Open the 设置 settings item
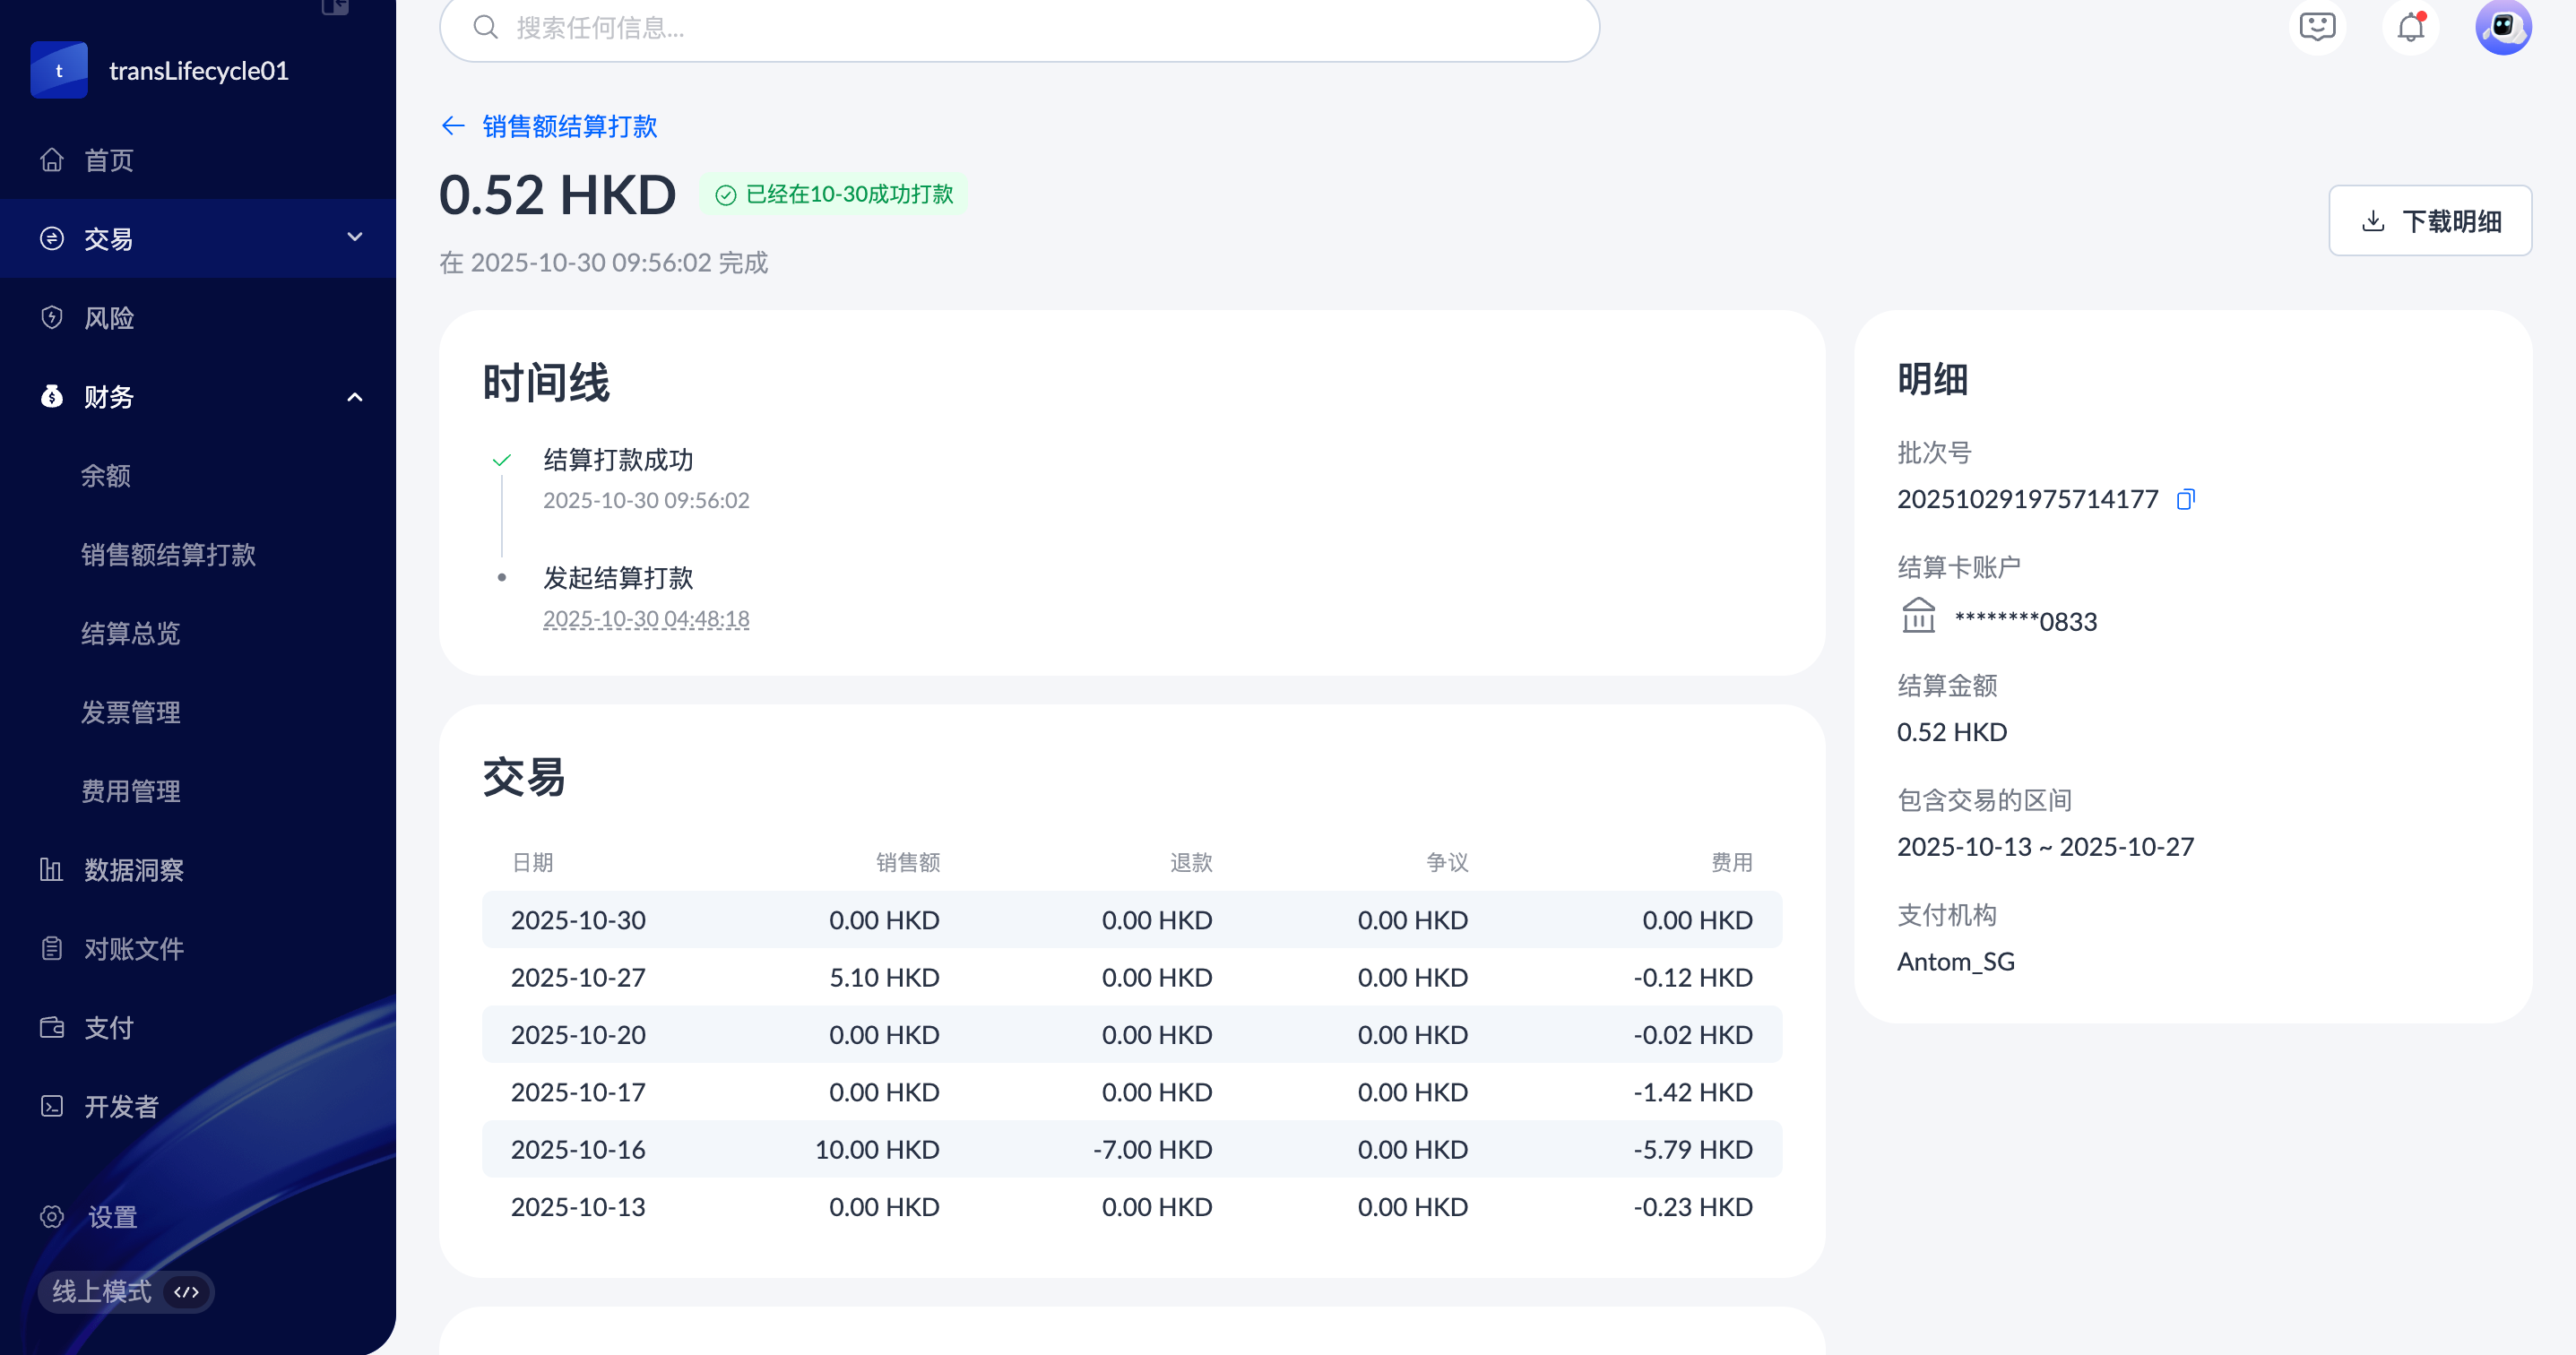 [112, 1217]
